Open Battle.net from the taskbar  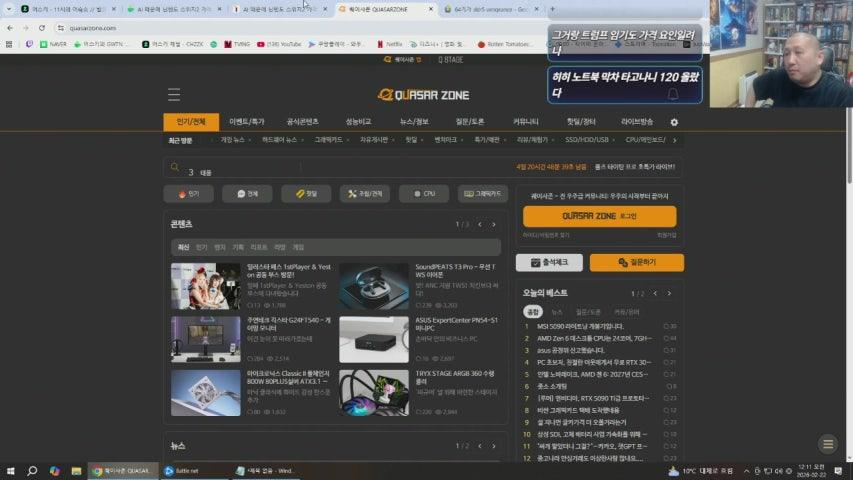182,471
